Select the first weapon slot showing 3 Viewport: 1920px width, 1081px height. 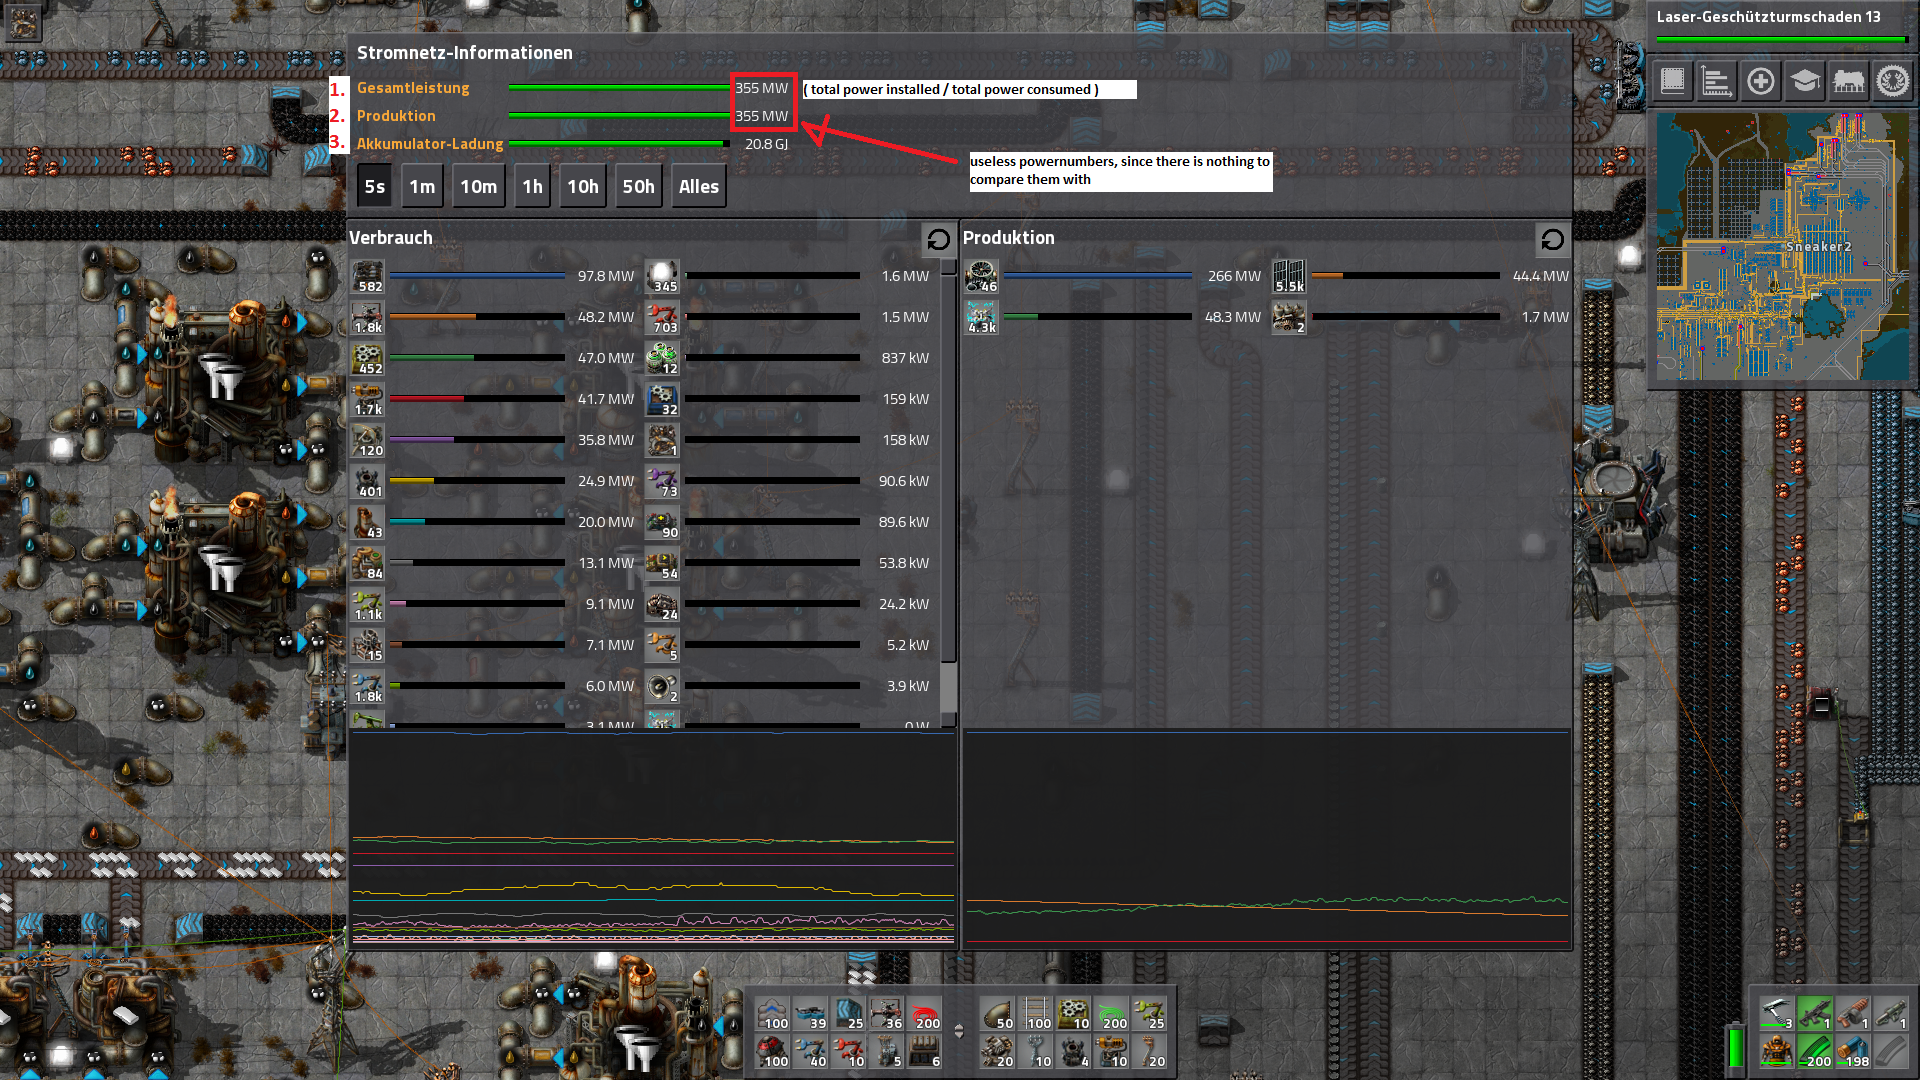click(1776, 1013)
